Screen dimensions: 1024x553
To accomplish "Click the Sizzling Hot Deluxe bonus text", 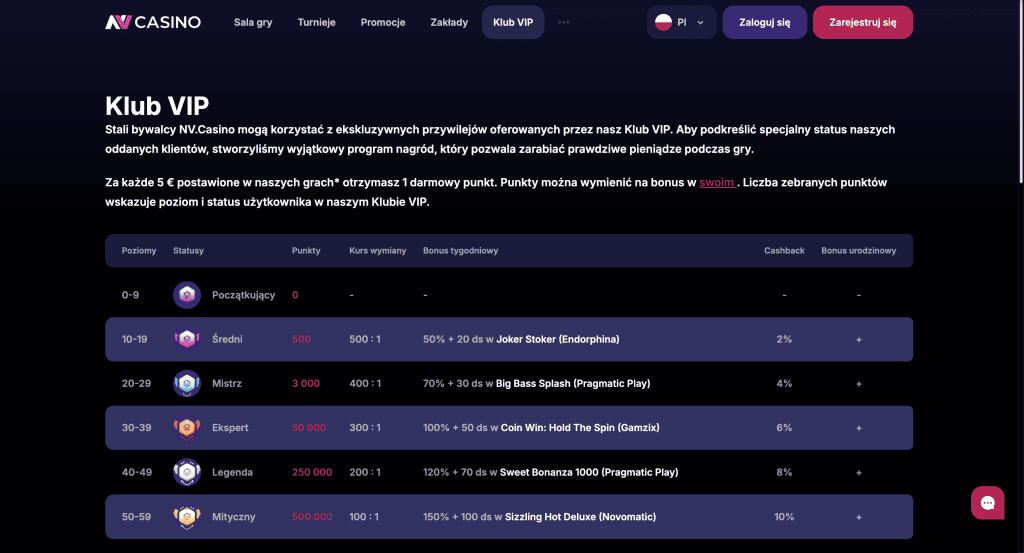I will pos(581,516).
